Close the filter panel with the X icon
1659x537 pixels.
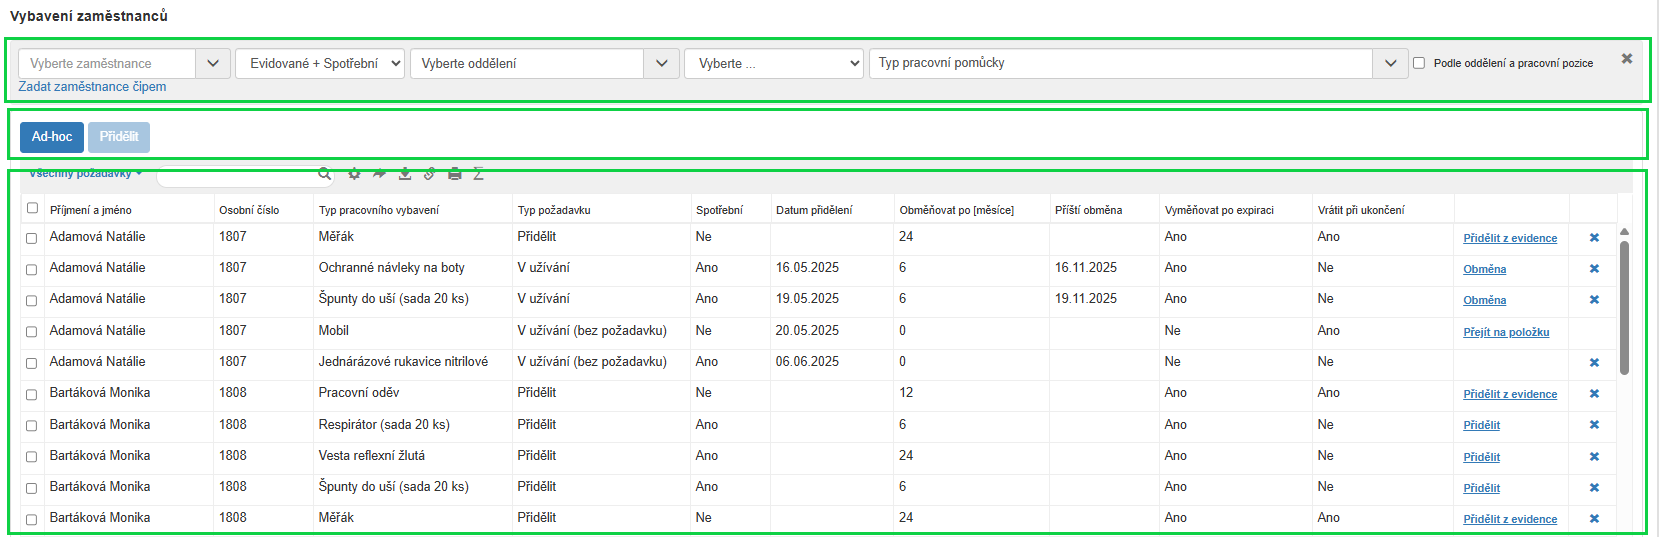coord(1627,59)
